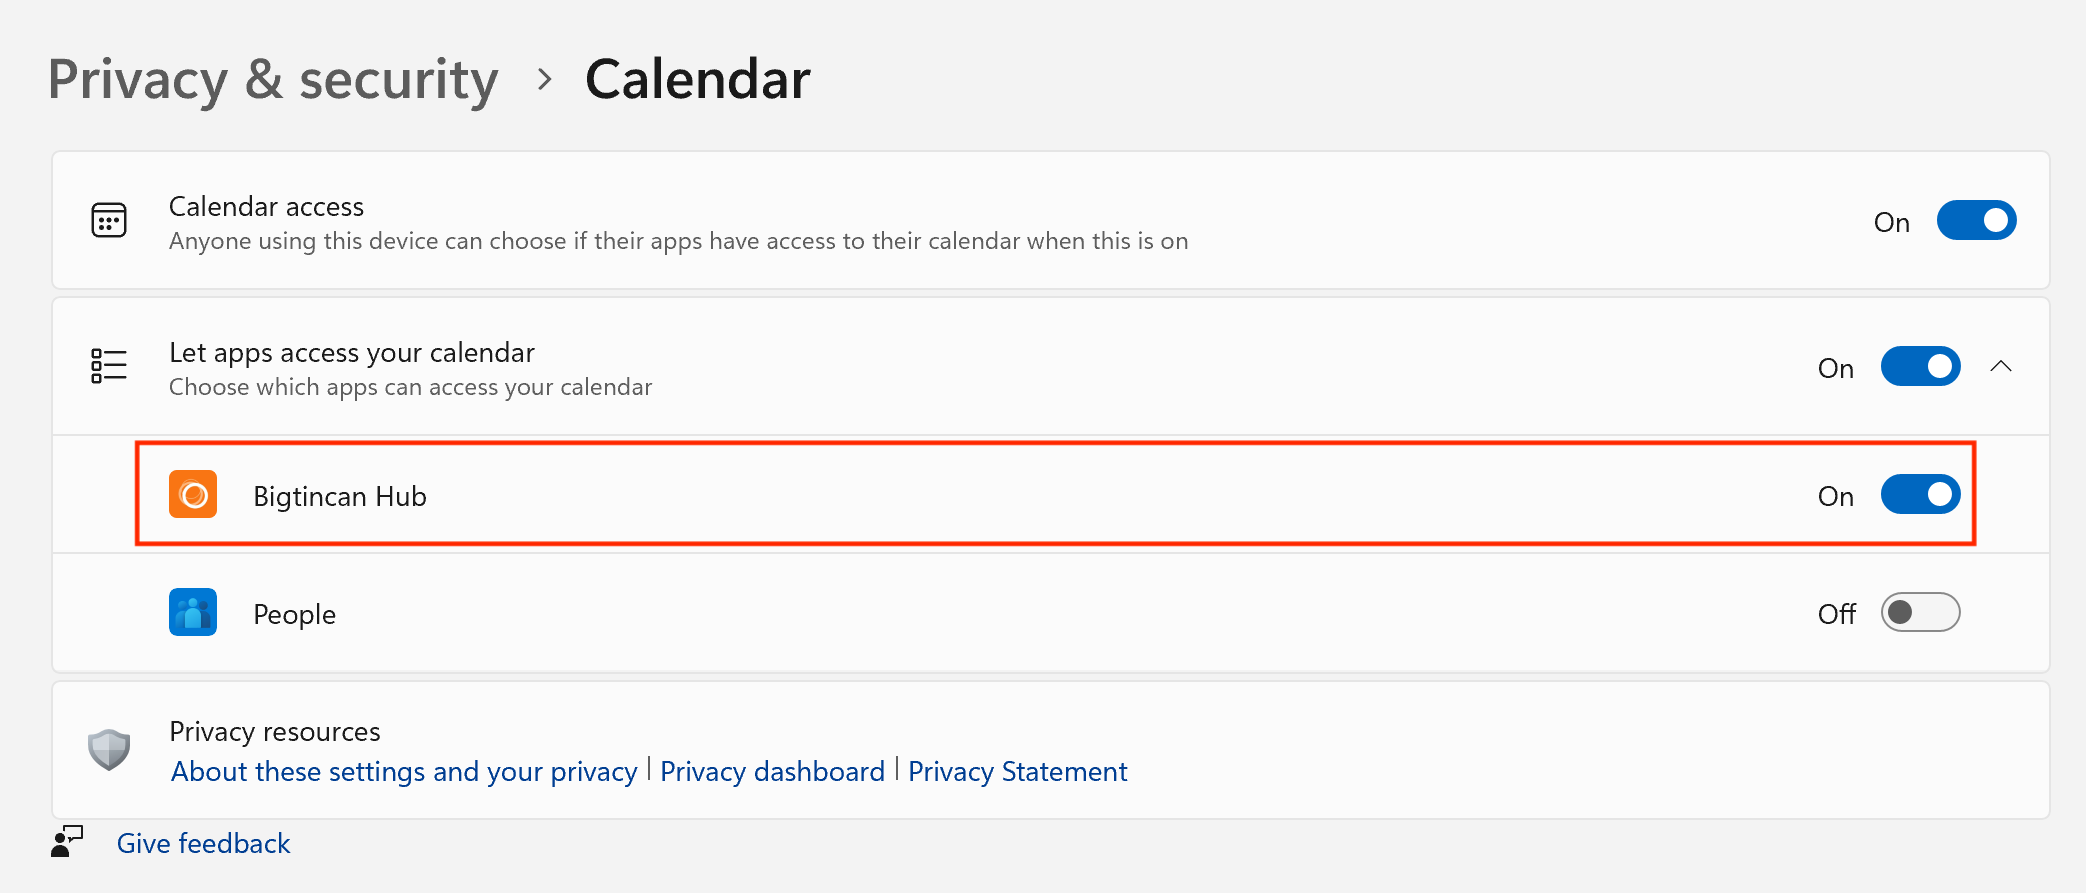The height and width of the screenshot is (893, 2086).
Task: Click the Give feedback link
Action: [x=204, y=844]
